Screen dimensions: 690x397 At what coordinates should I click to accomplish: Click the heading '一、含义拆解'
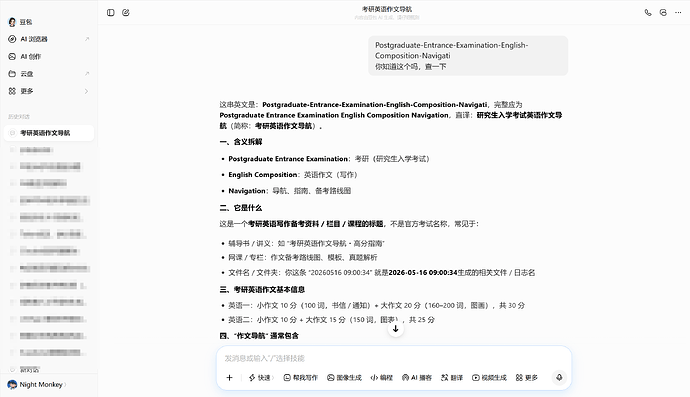coord(241,142)
